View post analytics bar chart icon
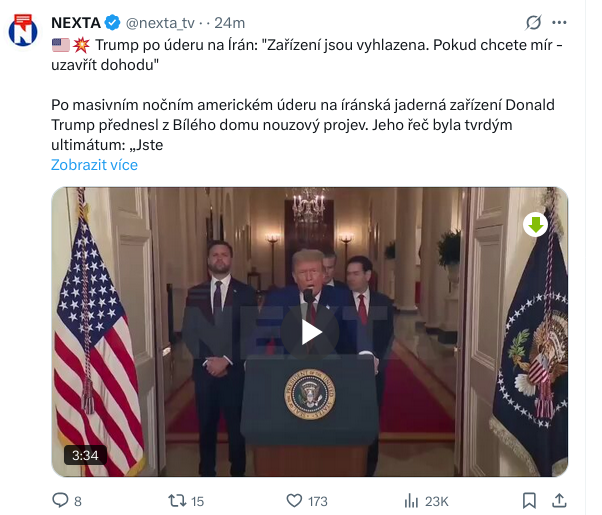This screenshot has height=515, width=602. 411,500
